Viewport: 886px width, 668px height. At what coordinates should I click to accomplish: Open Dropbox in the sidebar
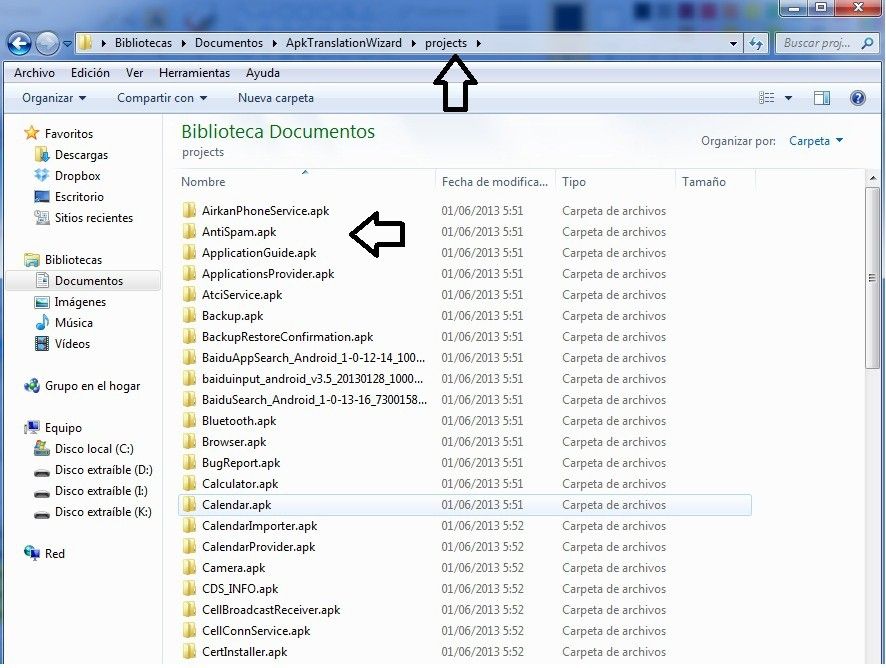77,176
